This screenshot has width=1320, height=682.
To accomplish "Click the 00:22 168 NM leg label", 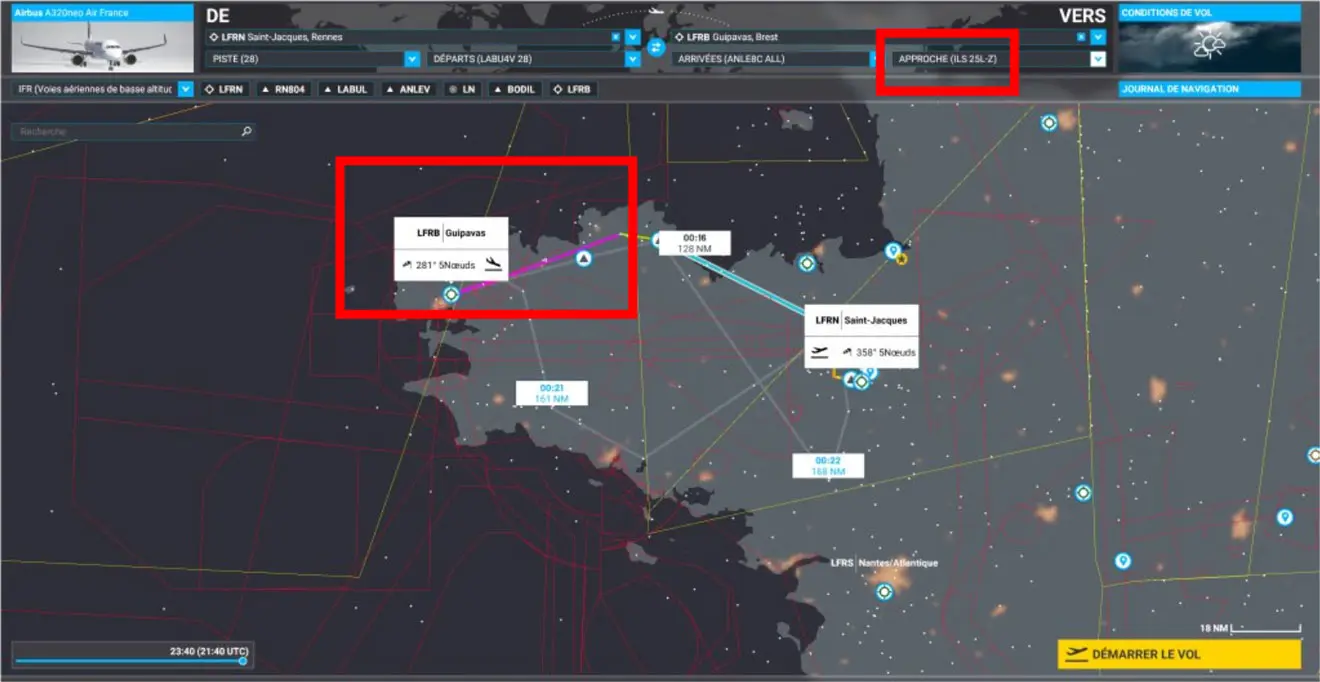I will coord(828,466).
